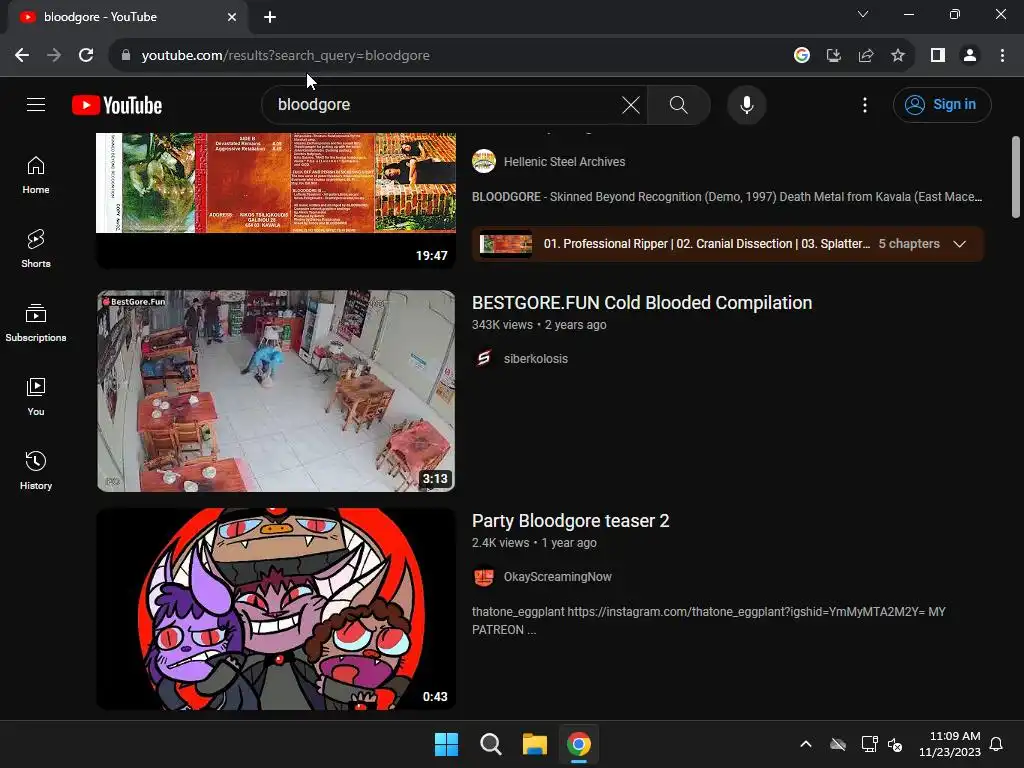
Task: Open the Chrome three-dot menu
Action: click(1002, 56)
